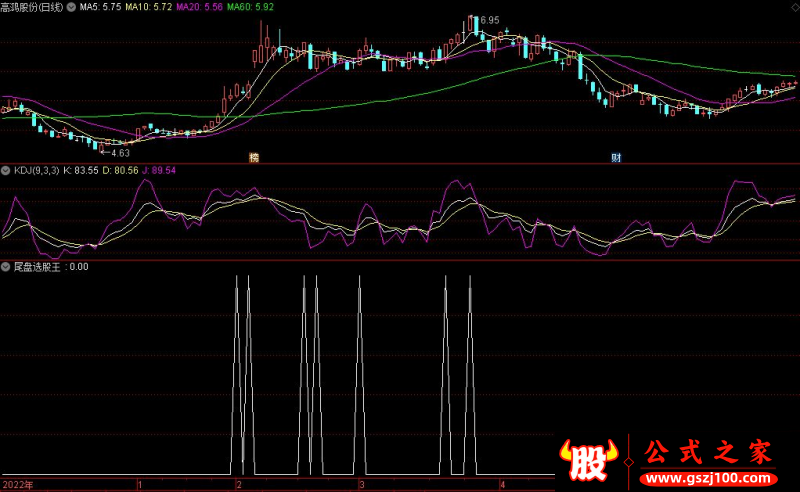The width and height of the screenshot is (800, 492).
Task: Click the J: 89.54 value label
Action: click(158, 171)
